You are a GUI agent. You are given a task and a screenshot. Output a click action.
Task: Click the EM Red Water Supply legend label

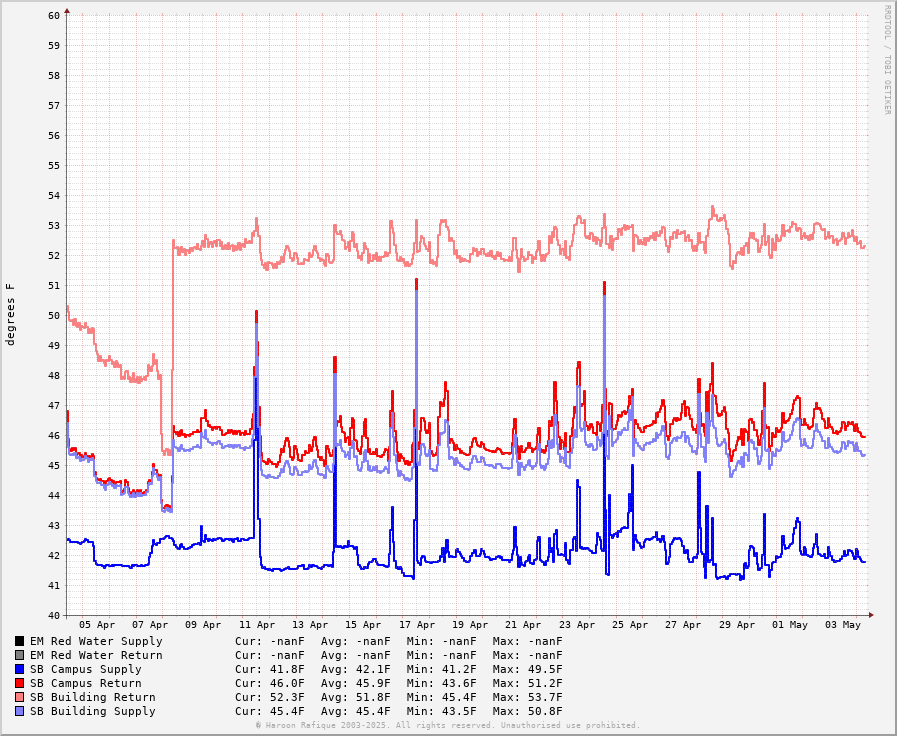95,641
